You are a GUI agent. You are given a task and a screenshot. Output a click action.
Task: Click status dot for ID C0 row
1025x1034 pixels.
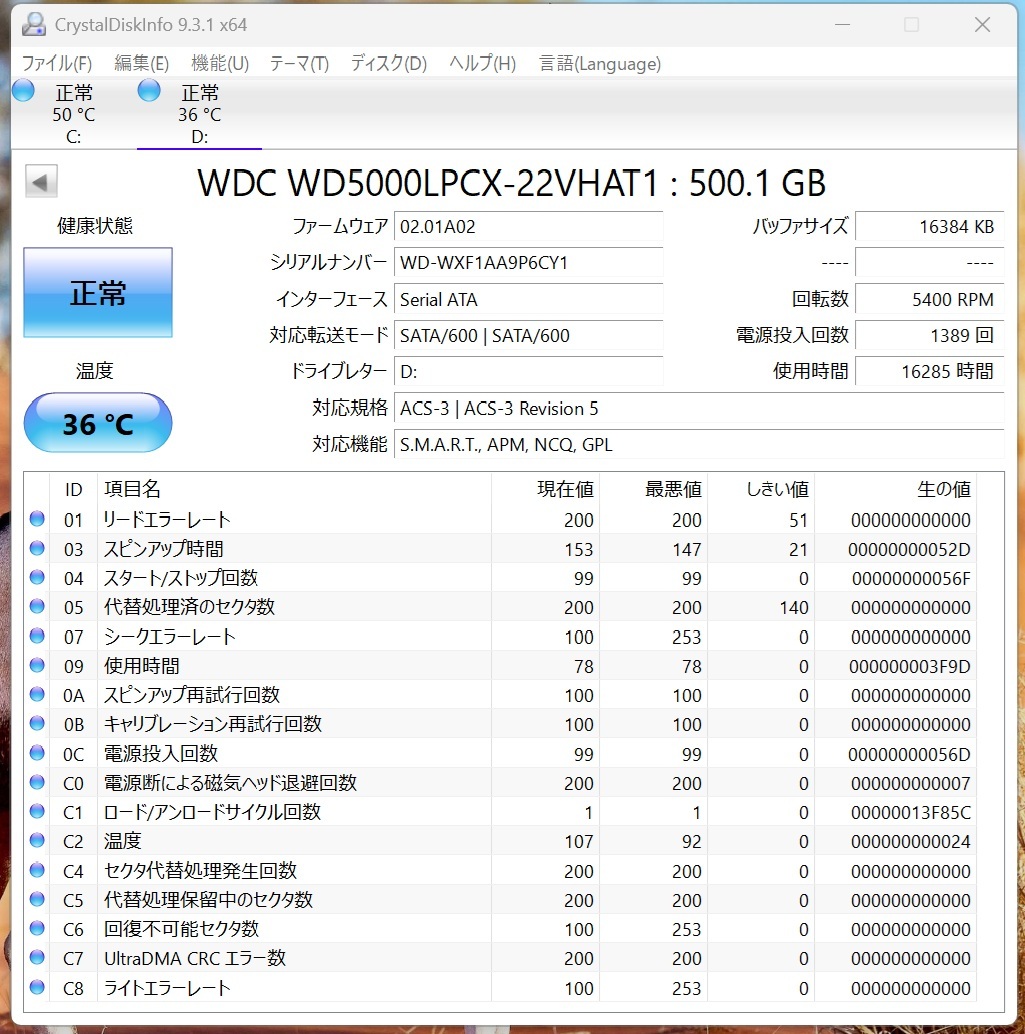click(37, 782)
